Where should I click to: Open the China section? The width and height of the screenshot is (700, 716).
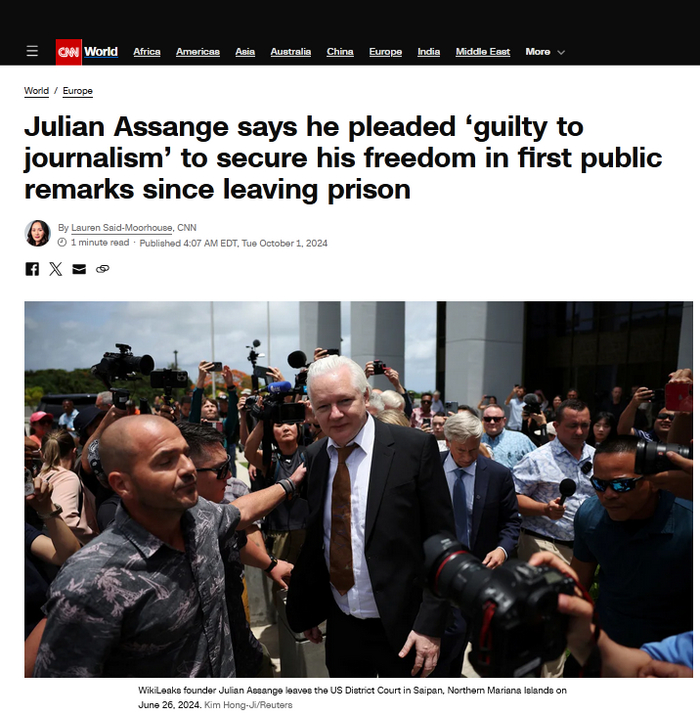(340, 52)
